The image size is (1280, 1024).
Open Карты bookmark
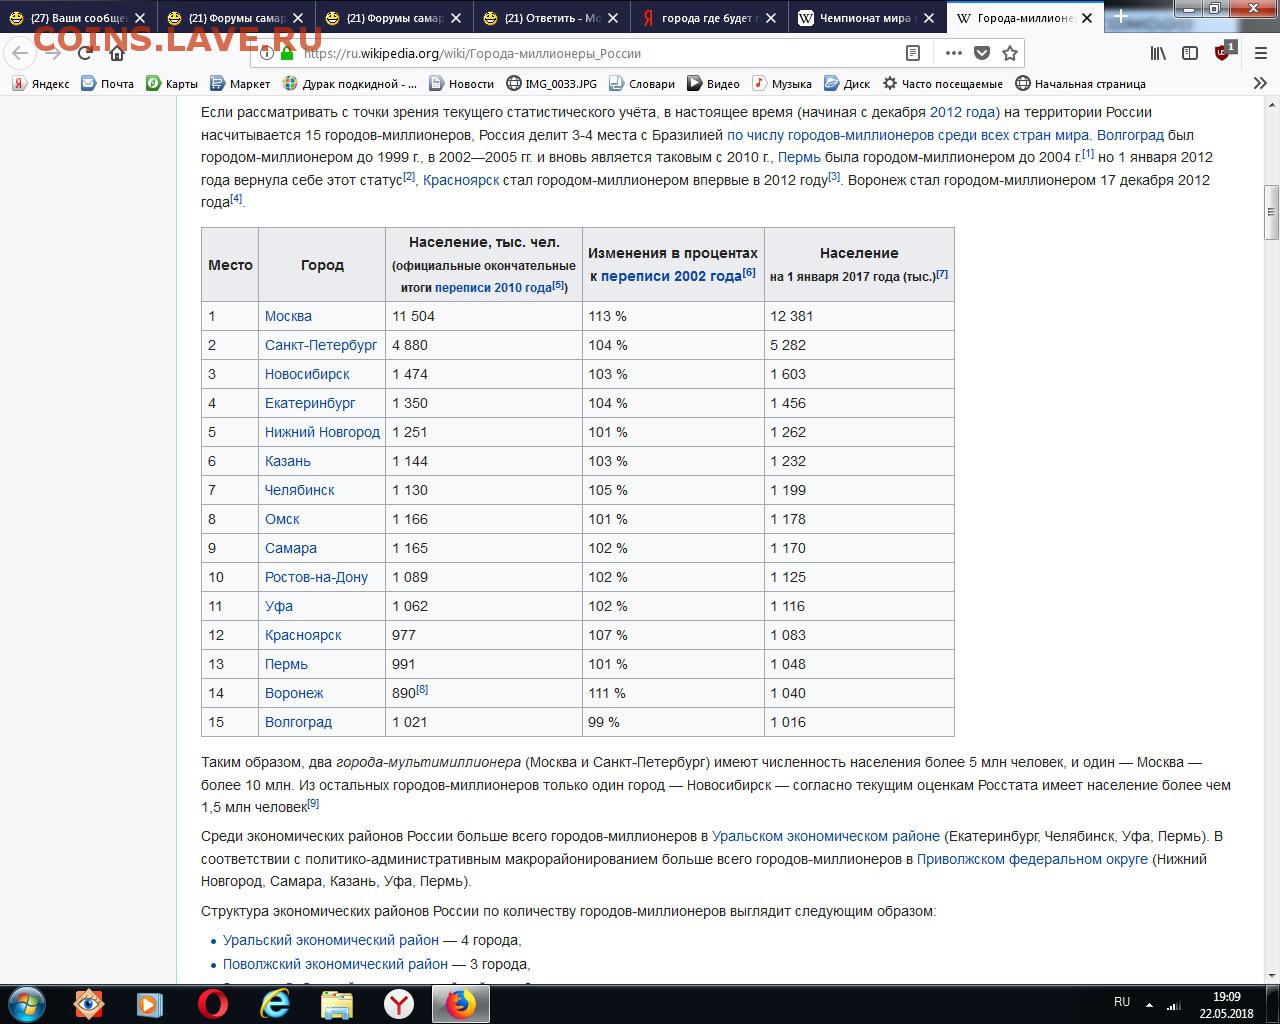point(172,84)
